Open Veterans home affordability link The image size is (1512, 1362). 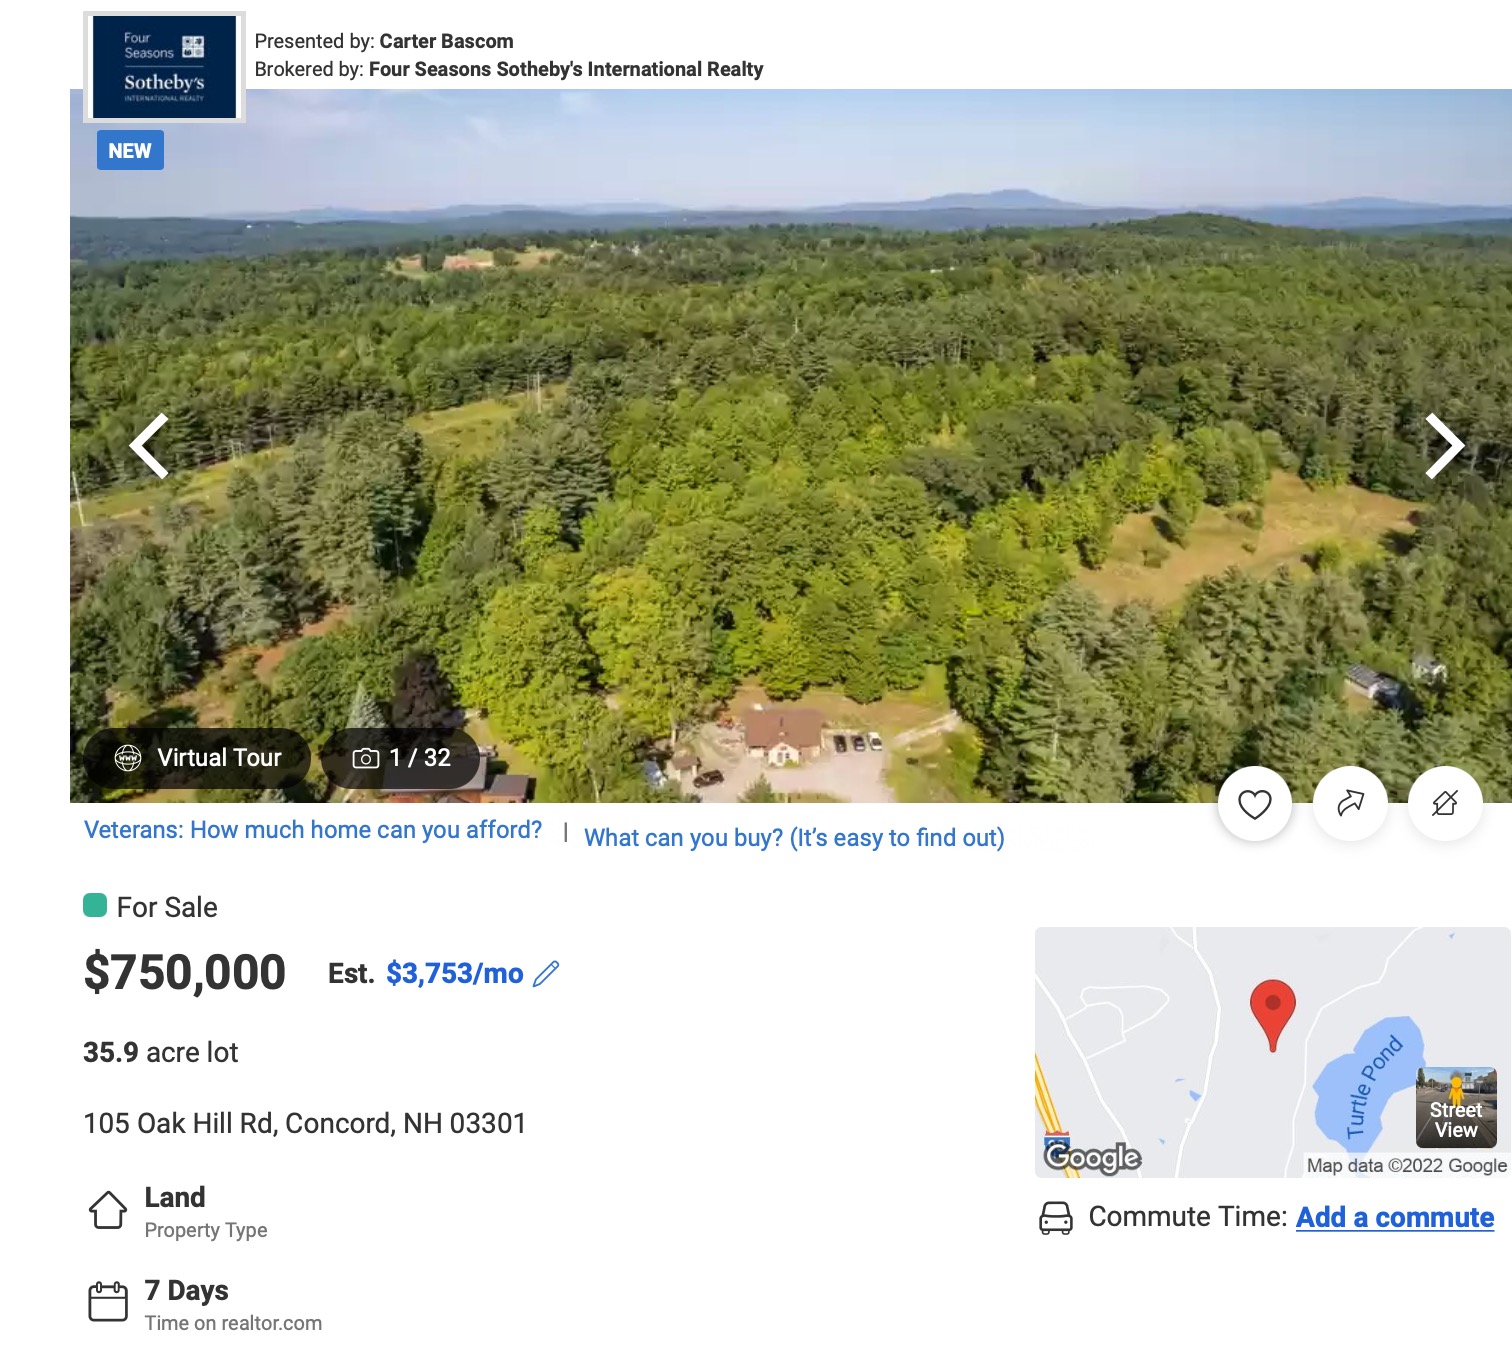click(313, 830)
